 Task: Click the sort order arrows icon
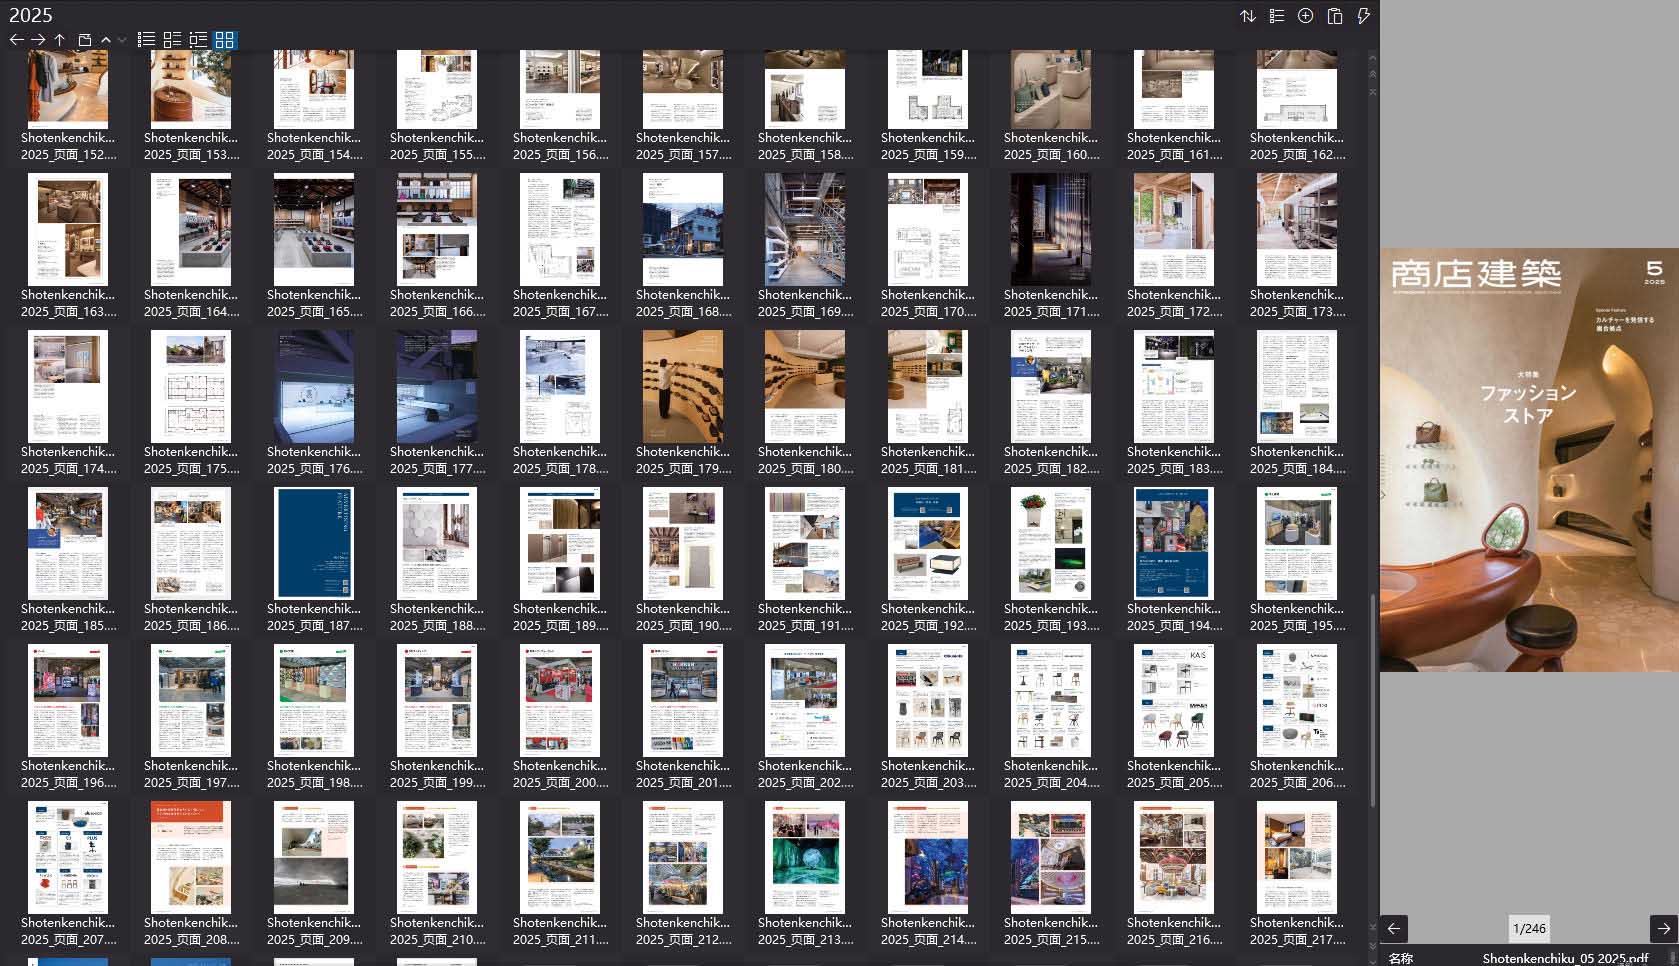click(1248, 16)
